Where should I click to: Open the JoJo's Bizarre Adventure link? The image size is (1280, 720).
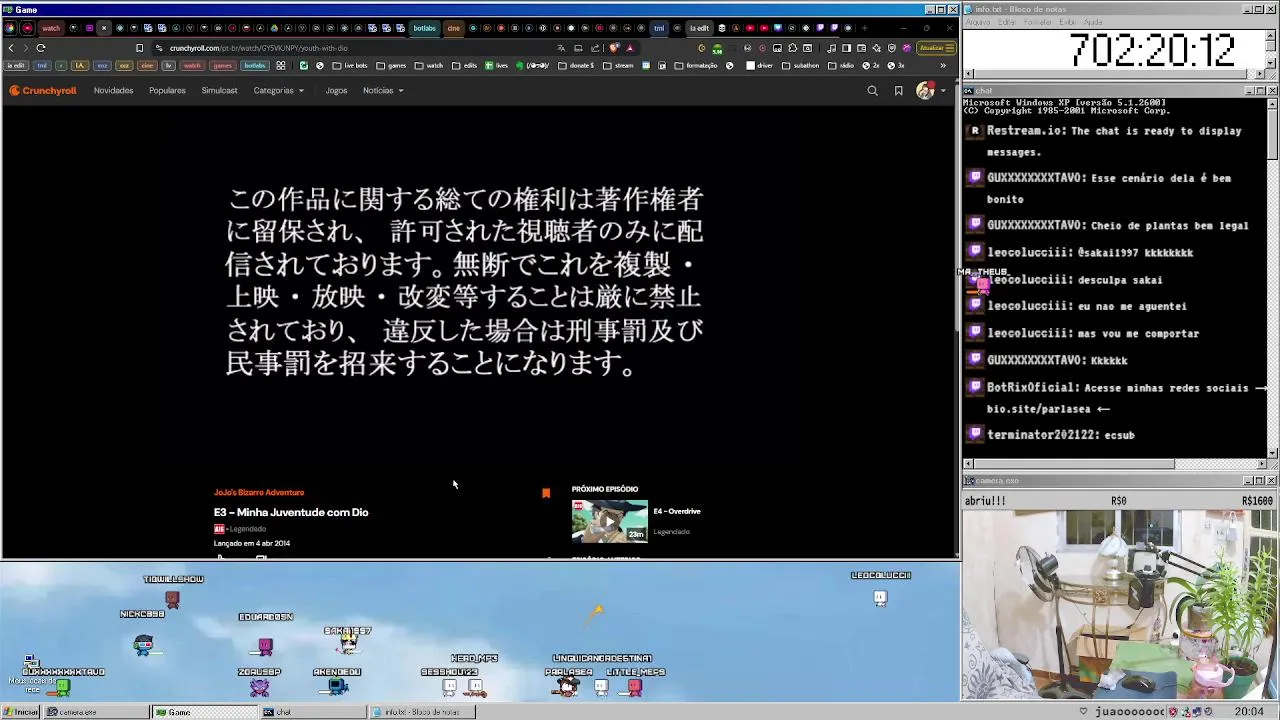point(259,492)
